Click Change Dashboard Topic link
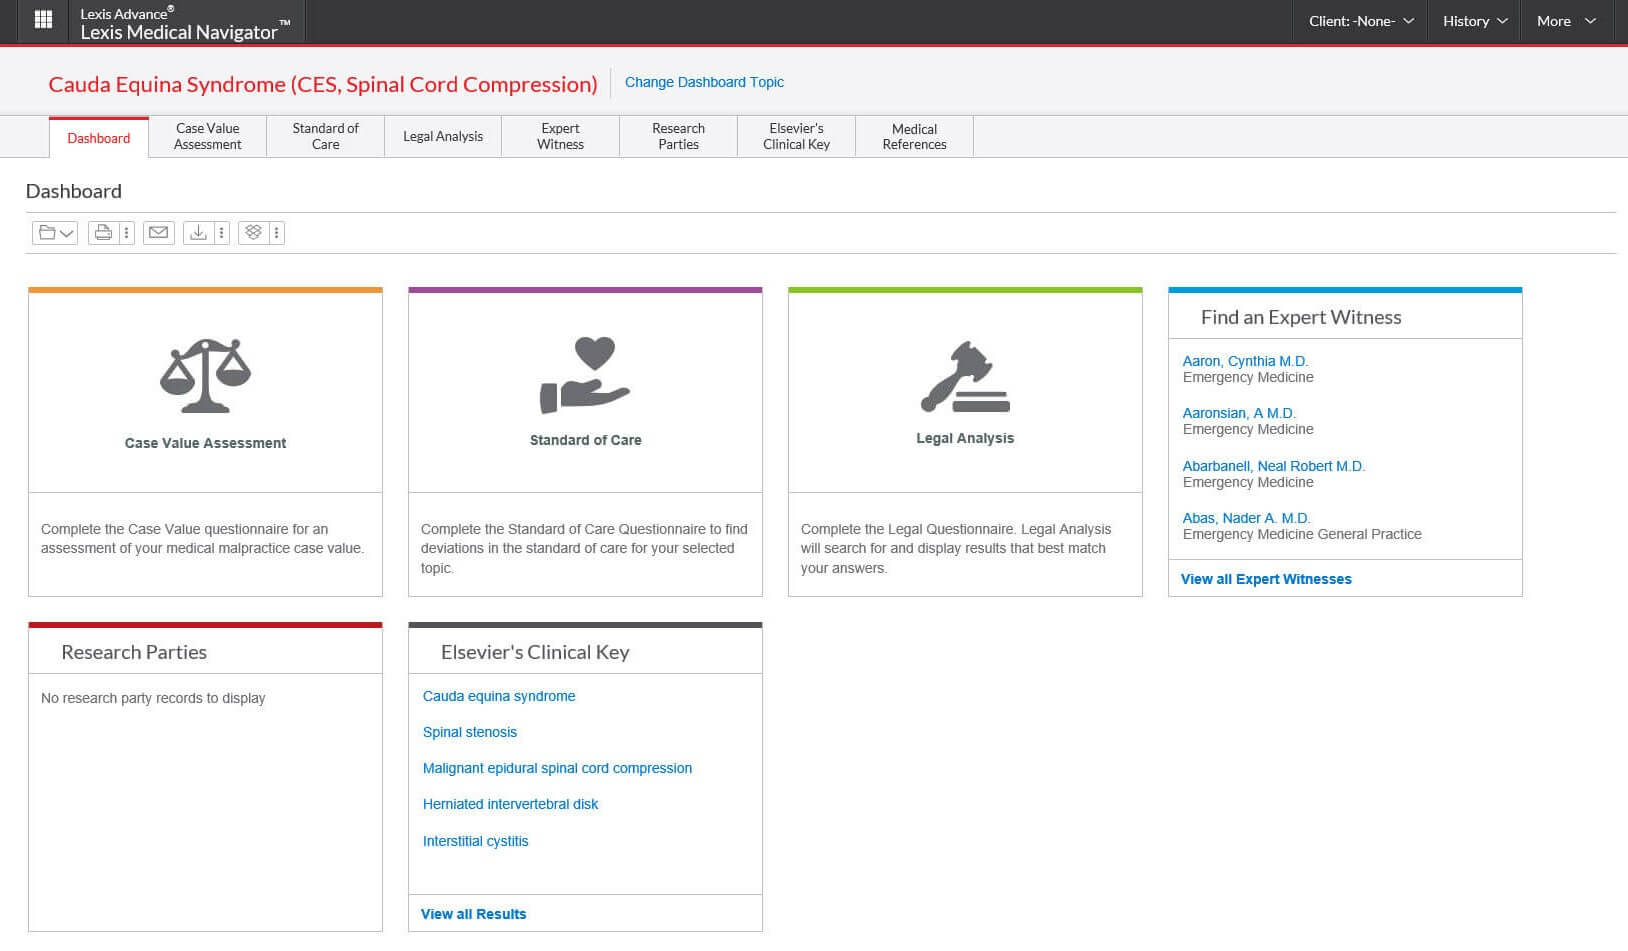Image resolution: width=1628 pixels, height=951 pixels. click(704, 82)
